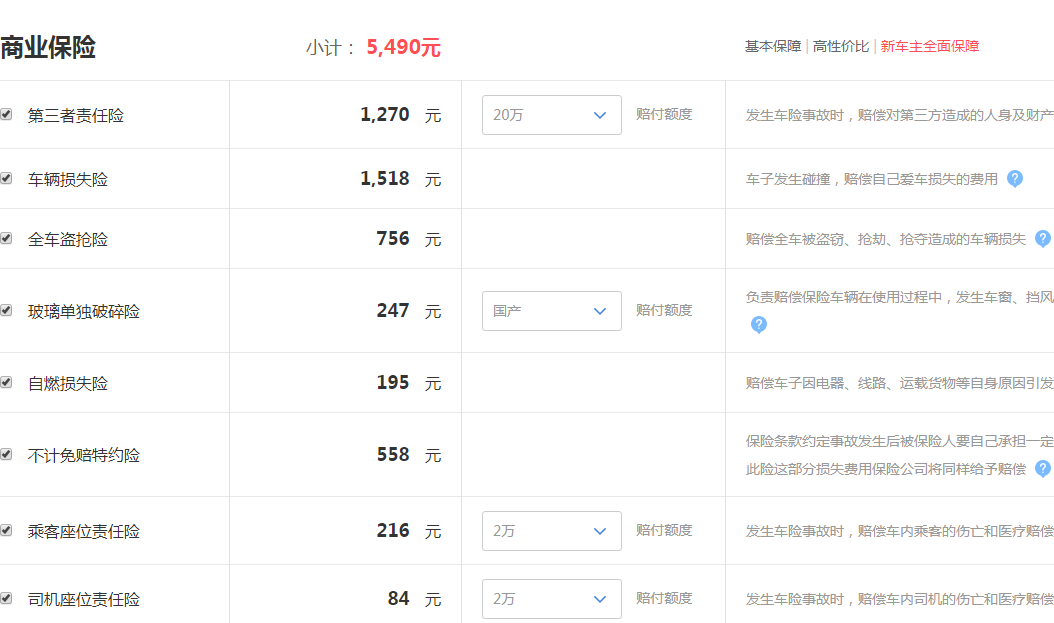Click the 不计免赔特约险 label
This screenshot has width=1054, height=623.
click(83, 456)
